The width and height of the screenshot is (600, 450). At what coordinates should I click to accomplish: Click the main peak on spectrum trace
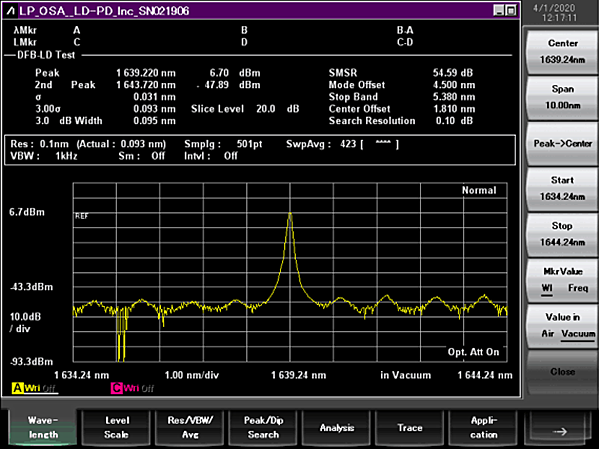tap(290, 214)
